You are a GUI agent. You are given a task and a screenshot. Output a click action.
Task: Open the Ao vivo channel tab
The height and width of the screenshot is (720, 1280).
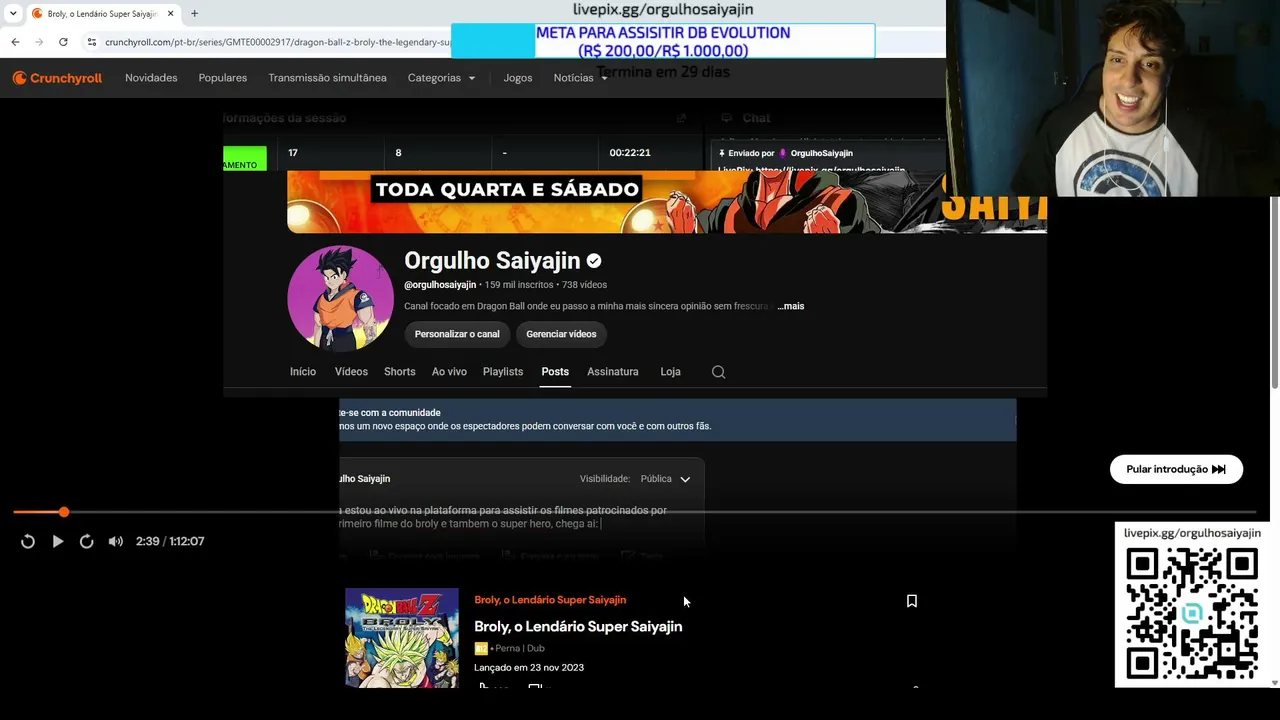click(x=449, y=372)
